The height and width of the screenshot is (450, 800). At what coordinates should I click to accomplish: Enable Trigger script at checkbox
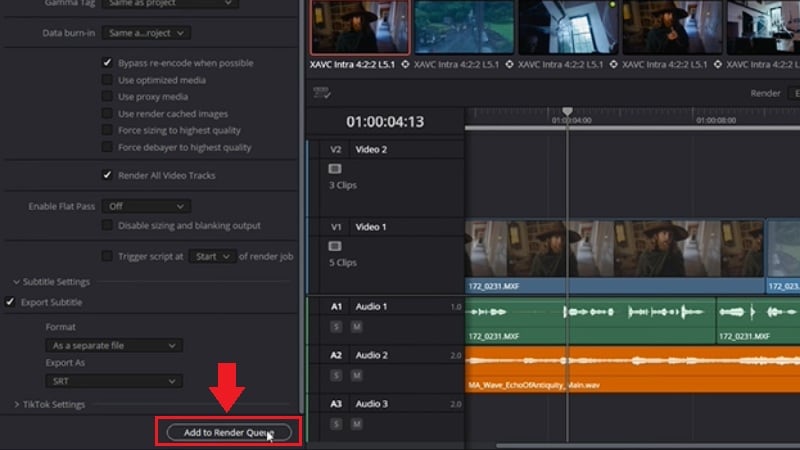pos(107,256)
